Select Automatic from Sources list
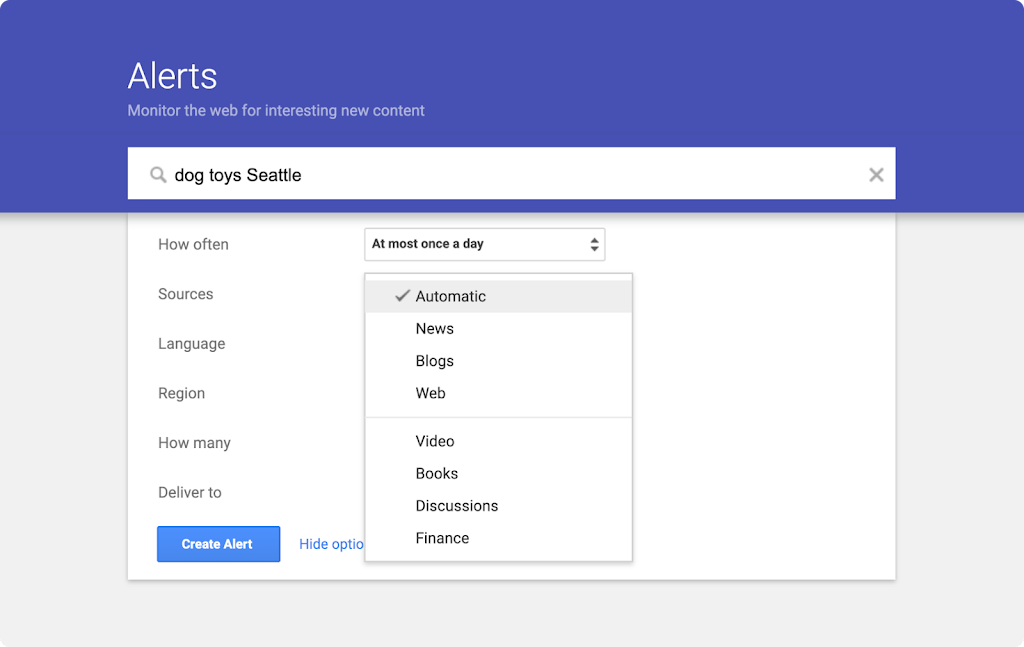 coord(451,296)
